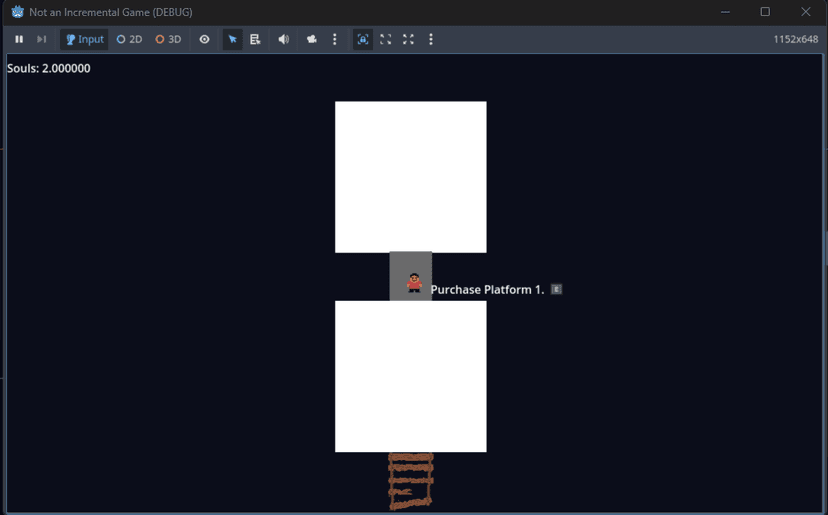828x515 pixels.
Task: Click the Purchase Platform 1 prompt
Action: click(487, 290)
